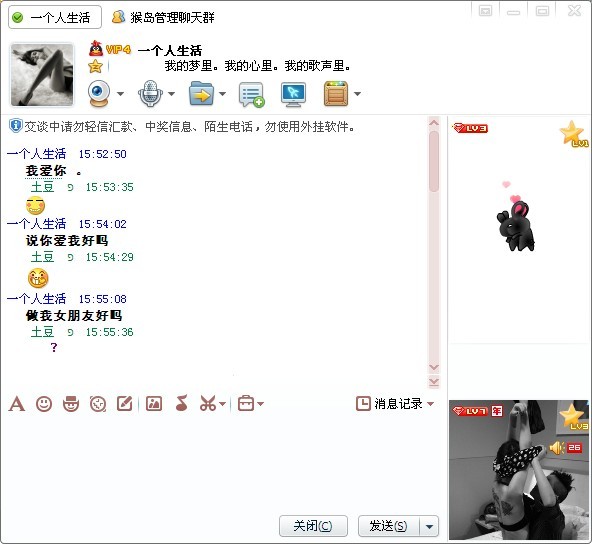Open the send button options arrow
The image size is (592, 544).
click(x=429, y=526)
